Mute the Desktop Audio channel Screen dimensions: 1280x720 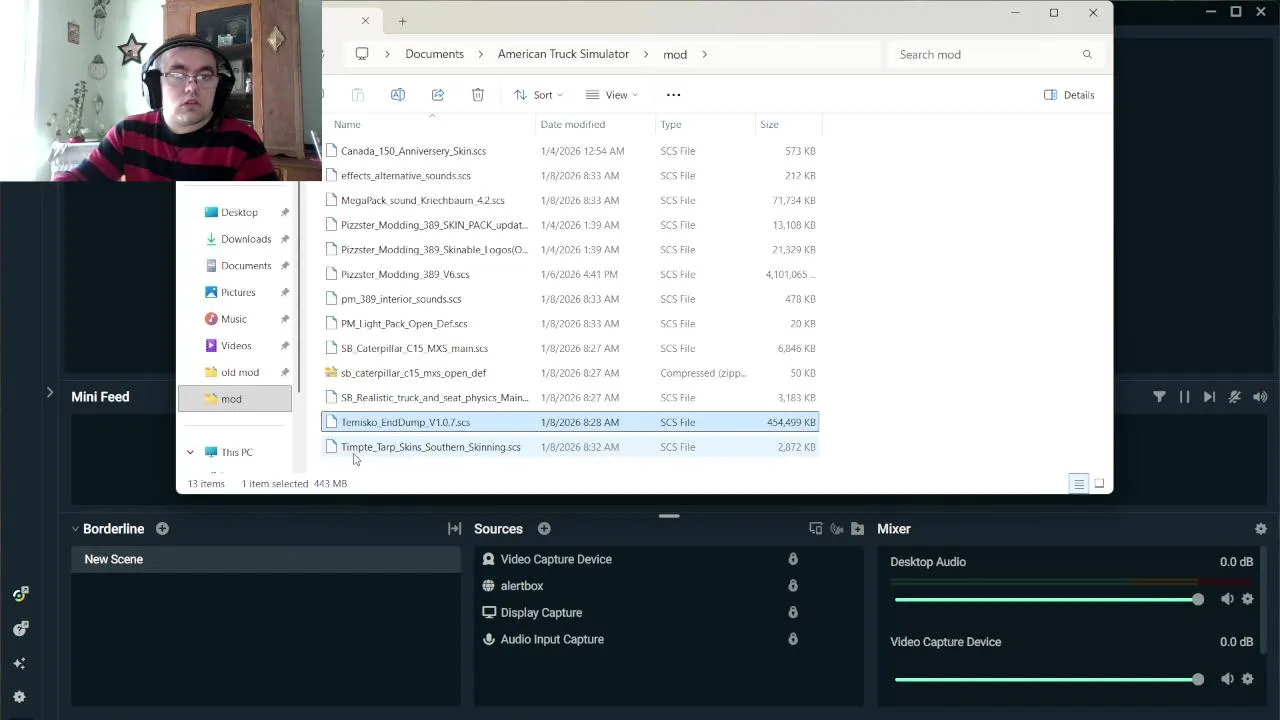[x=1227, y=599]
